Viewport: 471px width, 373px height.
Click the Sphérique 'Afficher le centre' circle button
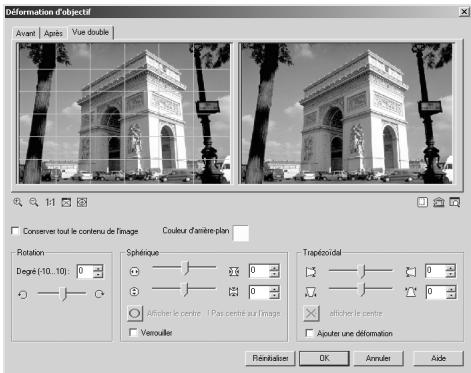click(135, 313)
